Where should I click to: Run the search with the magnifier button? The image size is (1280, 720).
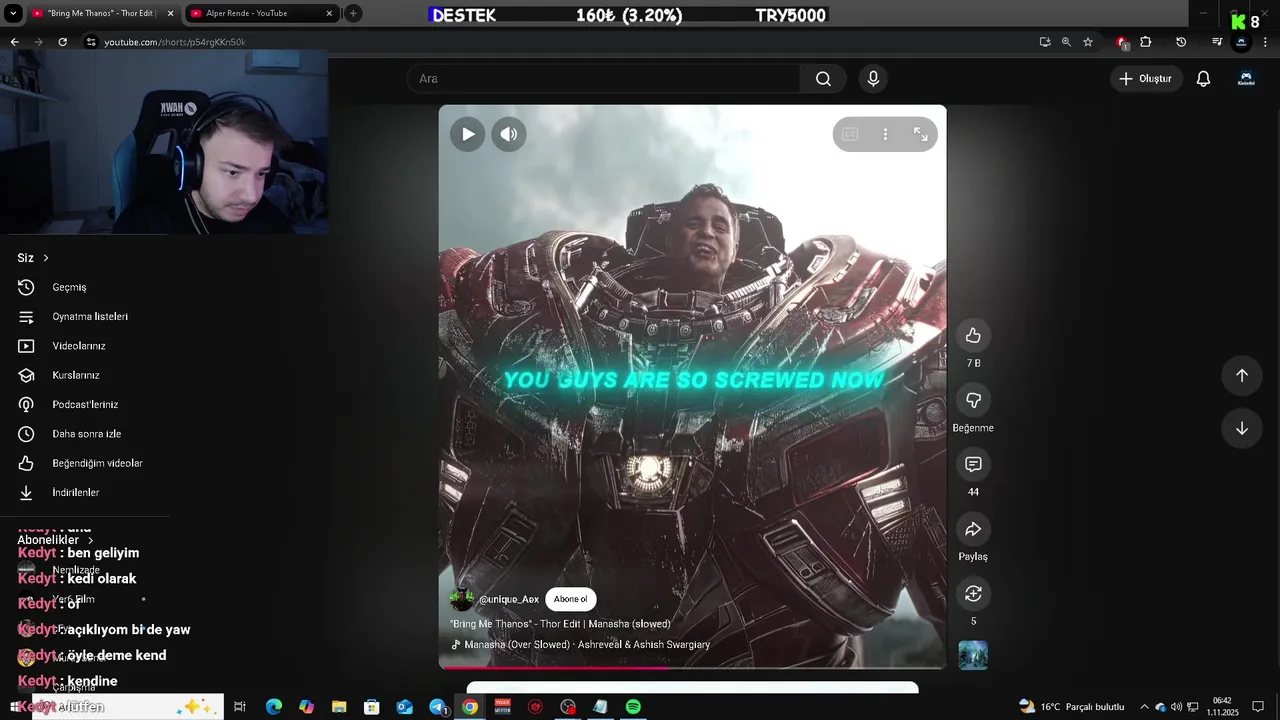823,79
